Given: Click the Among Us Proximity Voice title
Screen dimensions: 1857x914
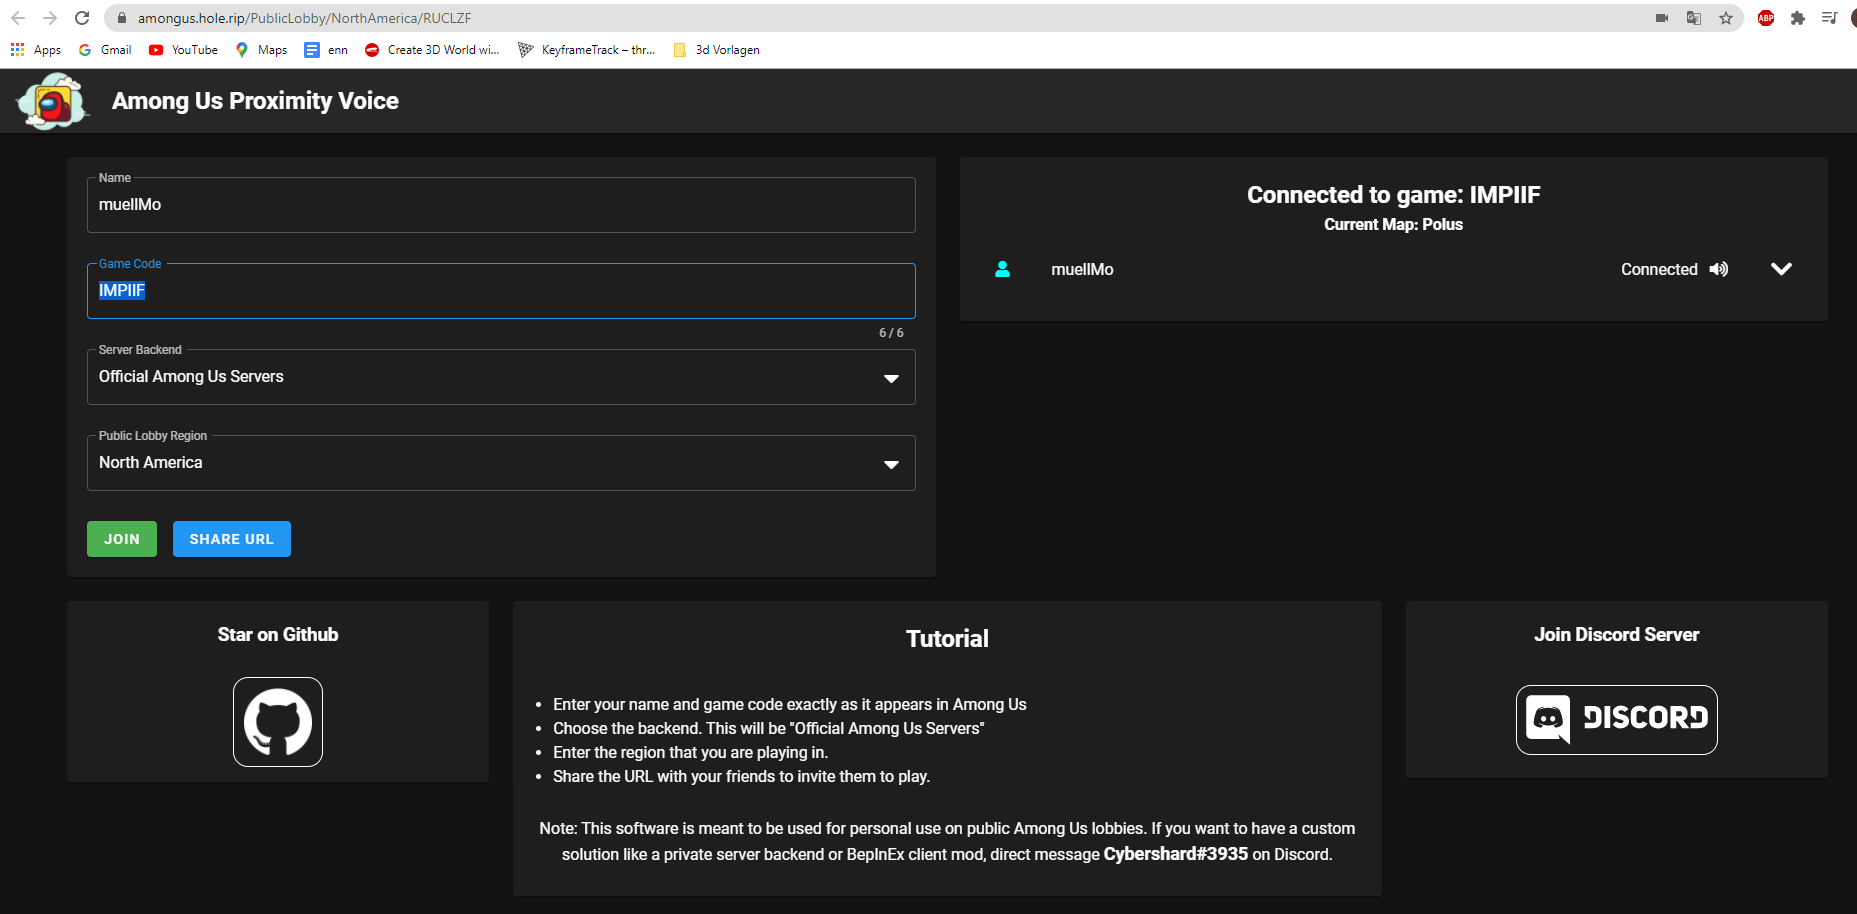Looking at the screenshot, I should tap(255, 101).
